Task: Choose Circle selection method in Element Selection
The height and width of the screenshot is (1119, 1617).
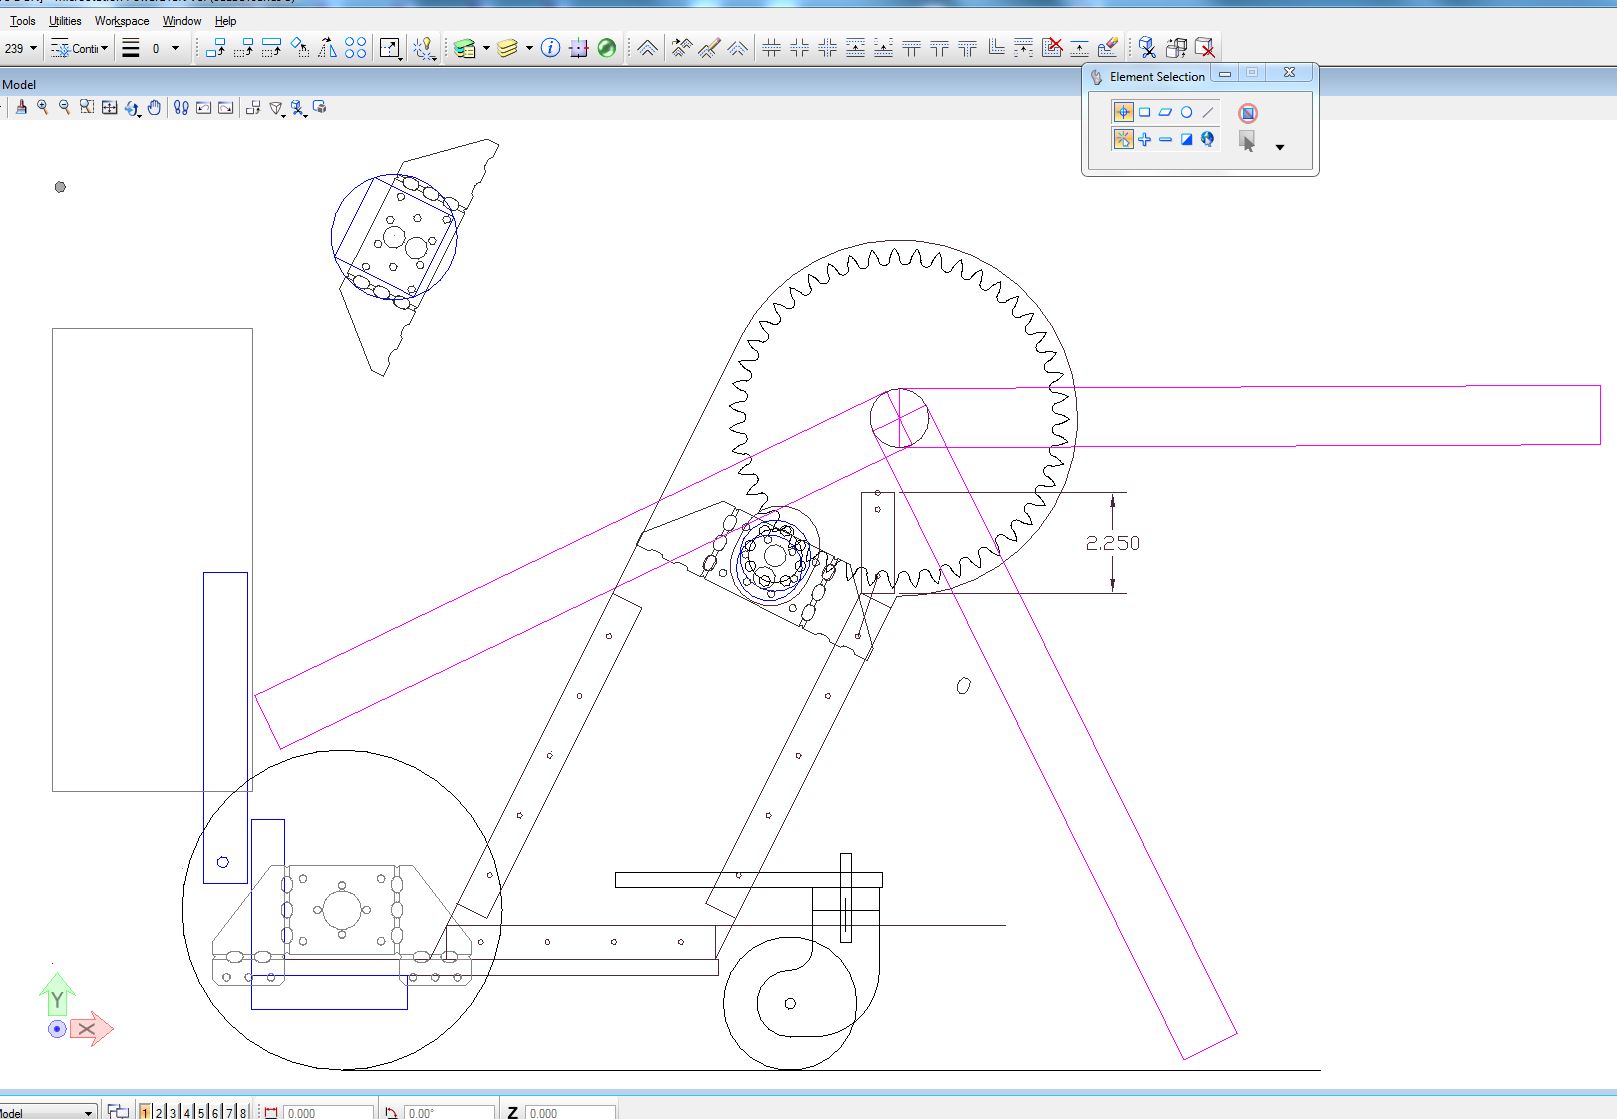Action: (1187, 112)
